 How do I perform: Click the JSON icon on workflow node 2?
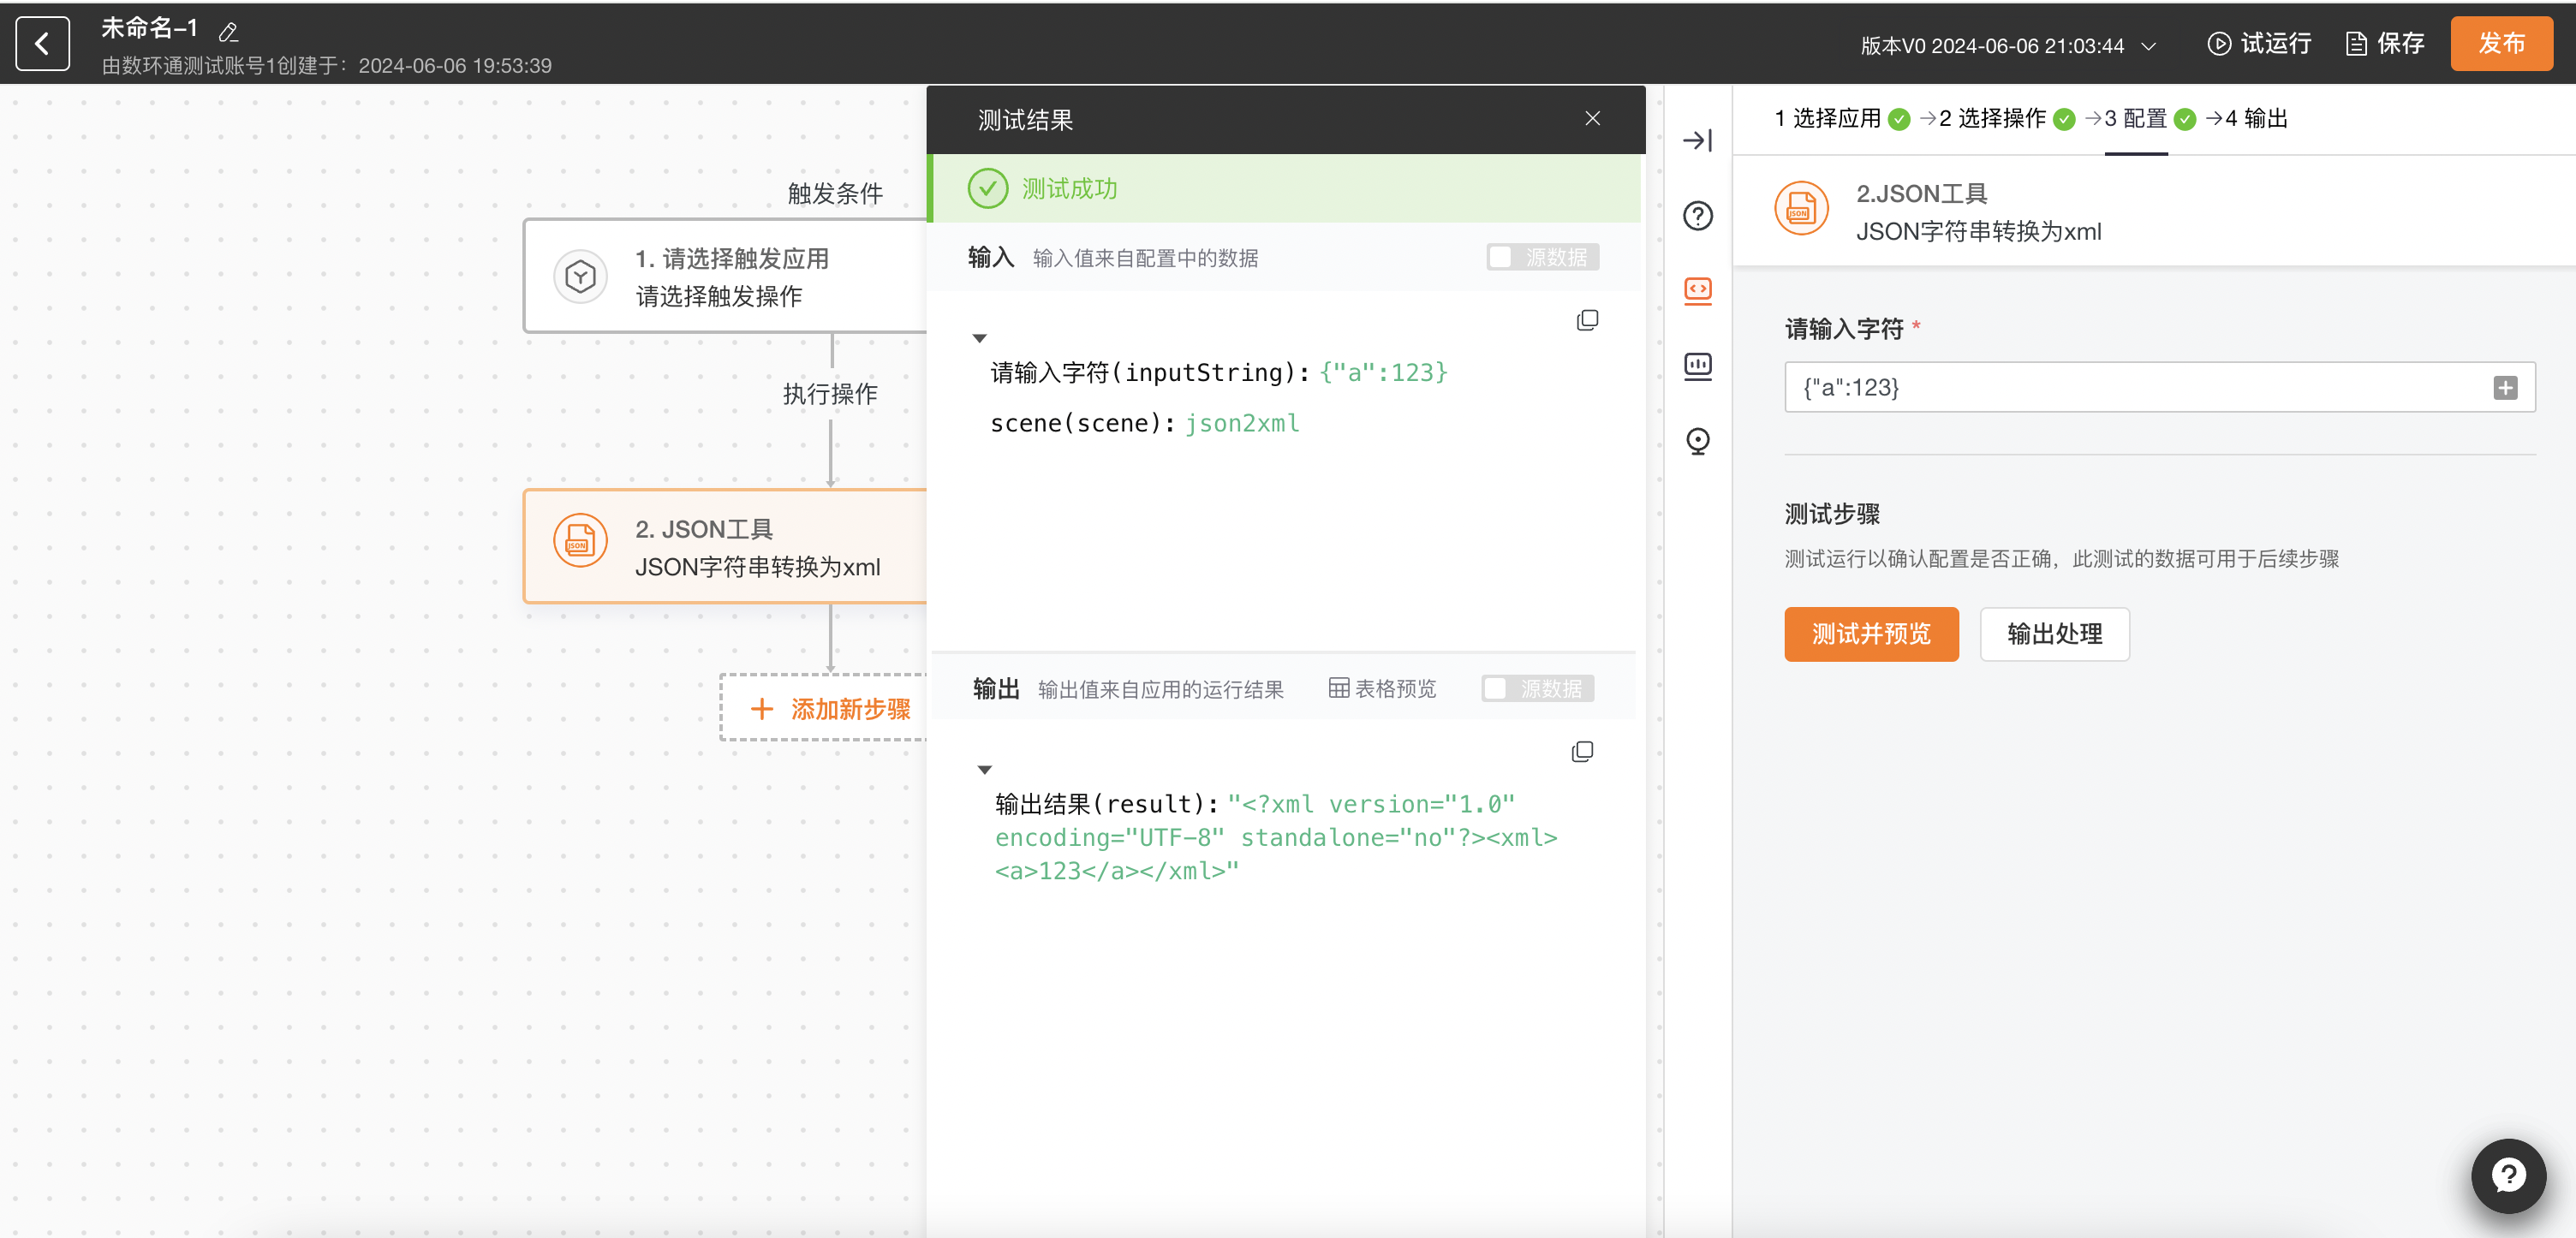(580, 541)
